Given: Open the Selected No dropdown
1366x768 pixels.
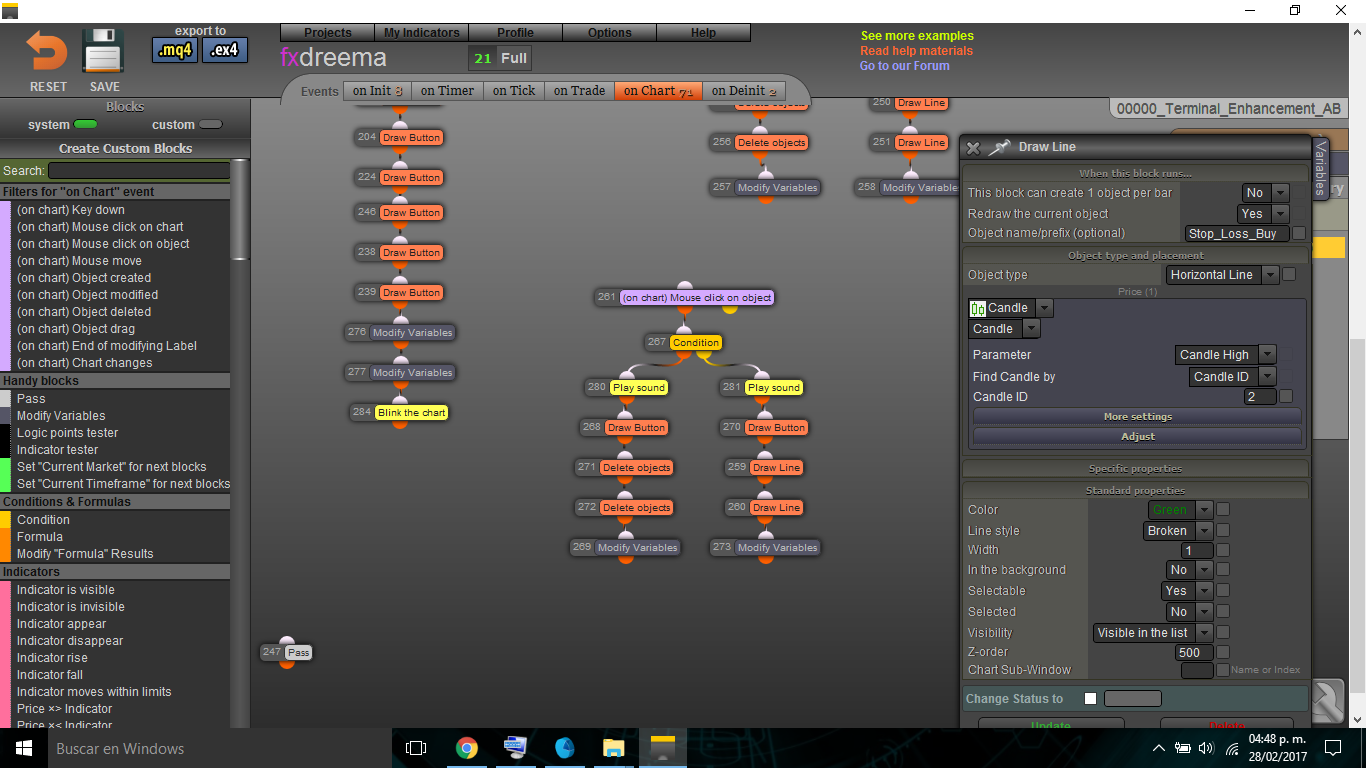Looking at the screenshot, I should 1190,612.
